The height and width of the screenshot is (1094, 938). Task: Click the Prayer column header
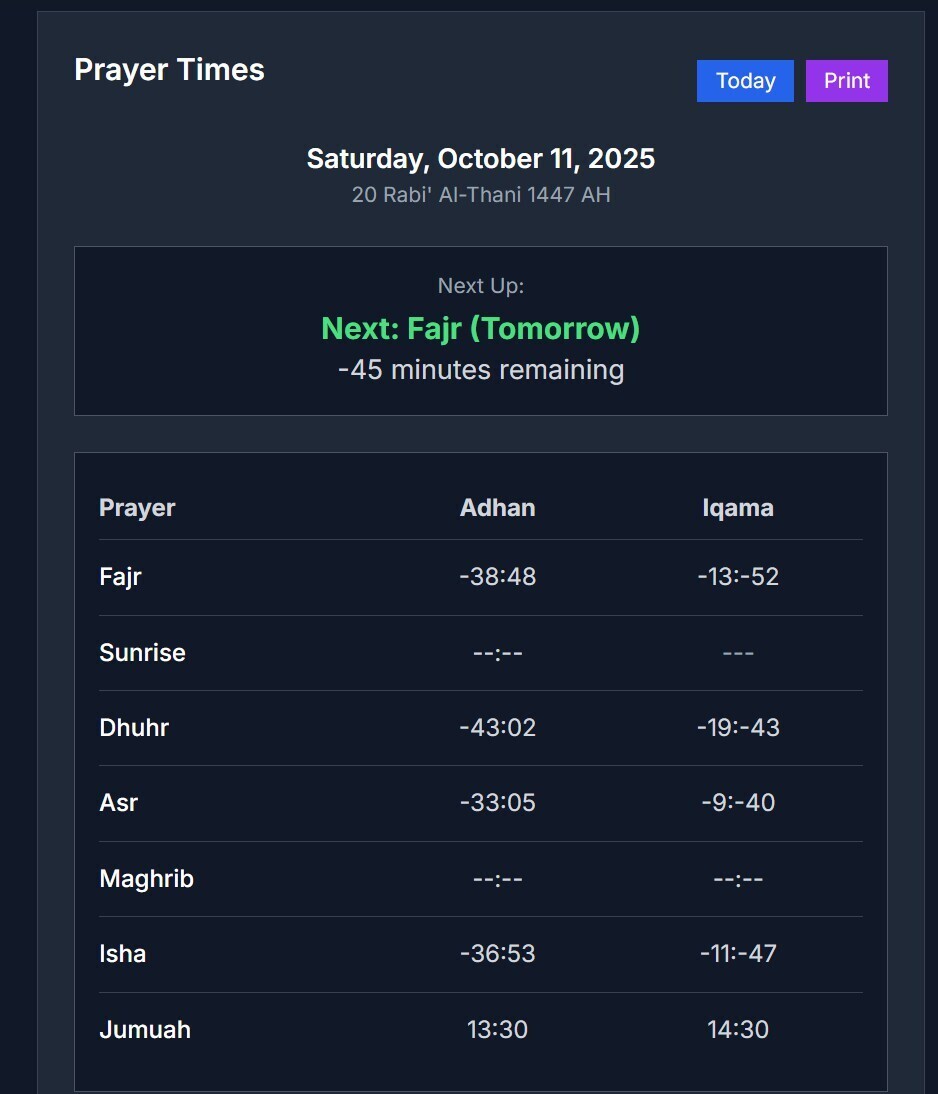pos(137,508)
